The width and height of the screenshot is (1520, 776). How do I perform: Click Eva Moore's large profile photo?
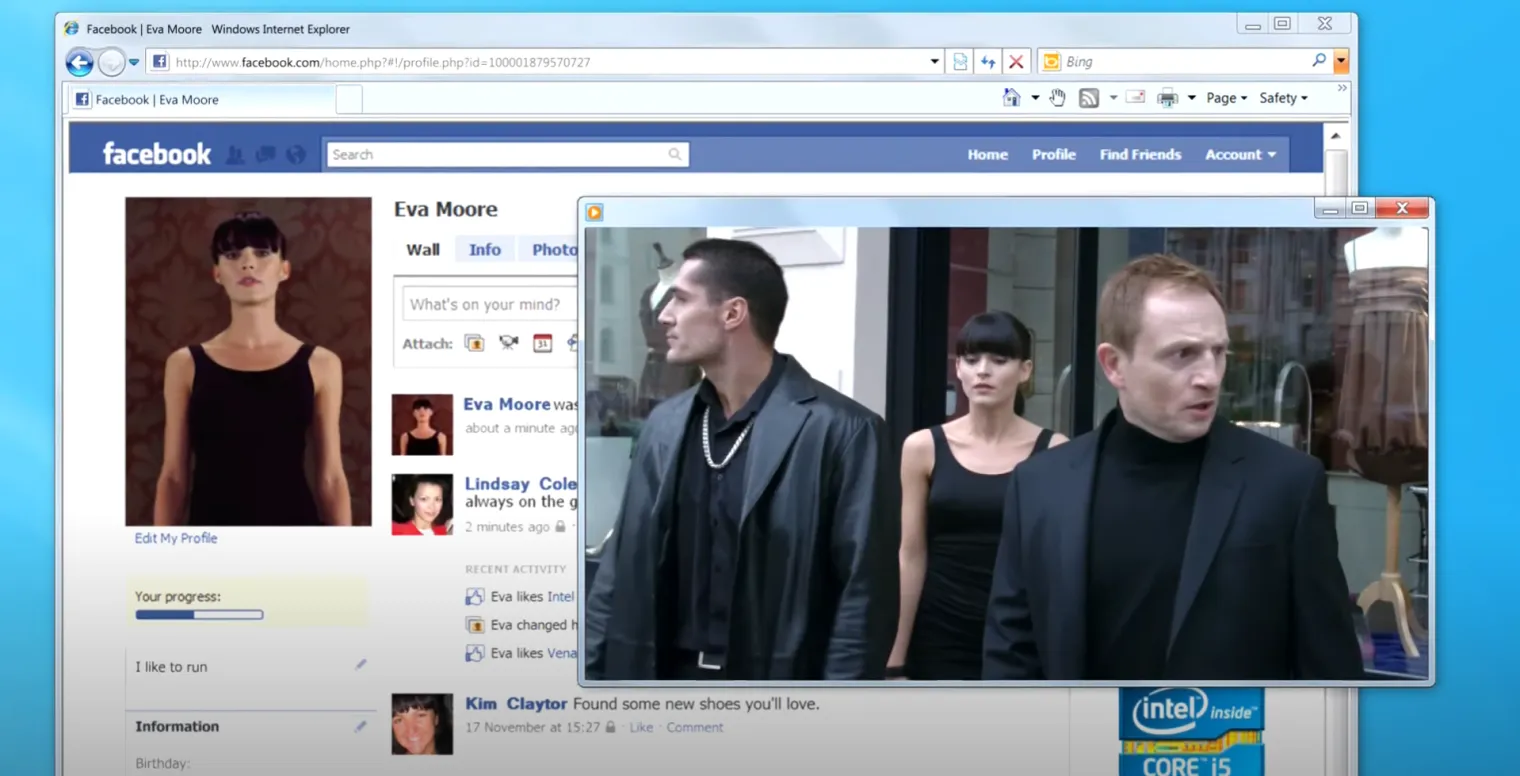(x=248, y=361)
